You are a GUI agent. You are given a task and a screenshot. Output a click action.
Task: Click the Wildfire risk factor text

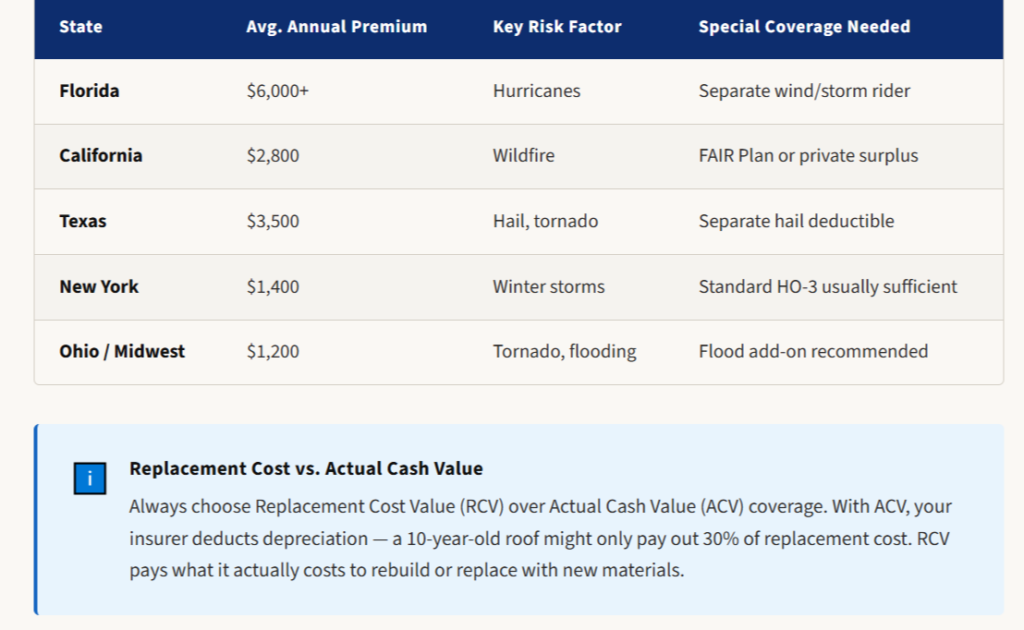[x=523, y=156]
